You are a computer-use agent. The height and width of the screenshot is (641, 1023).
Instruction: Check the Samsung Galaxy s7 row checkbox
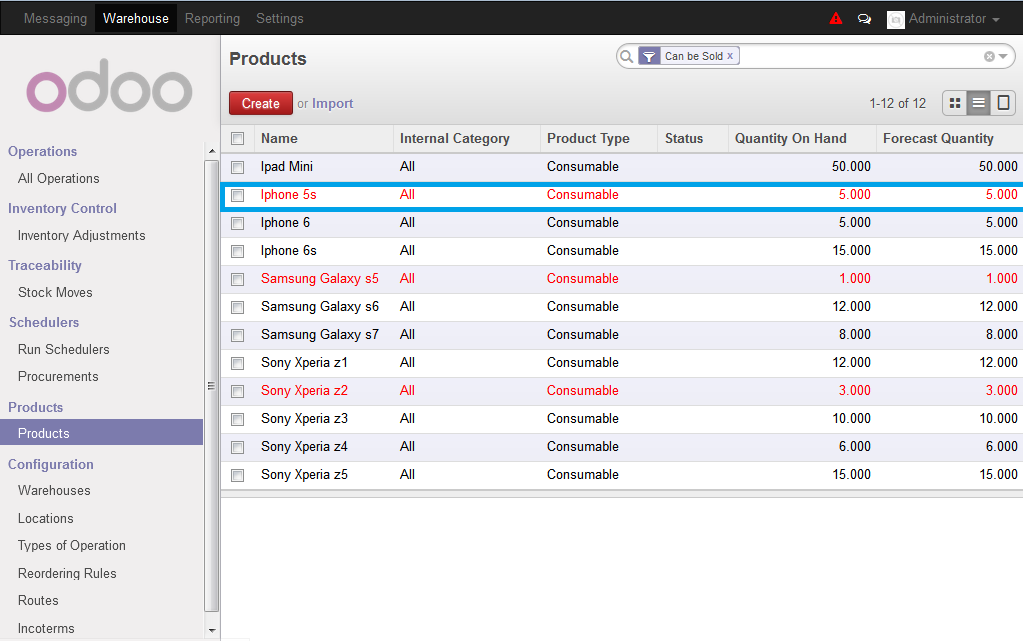coord(237,335)
